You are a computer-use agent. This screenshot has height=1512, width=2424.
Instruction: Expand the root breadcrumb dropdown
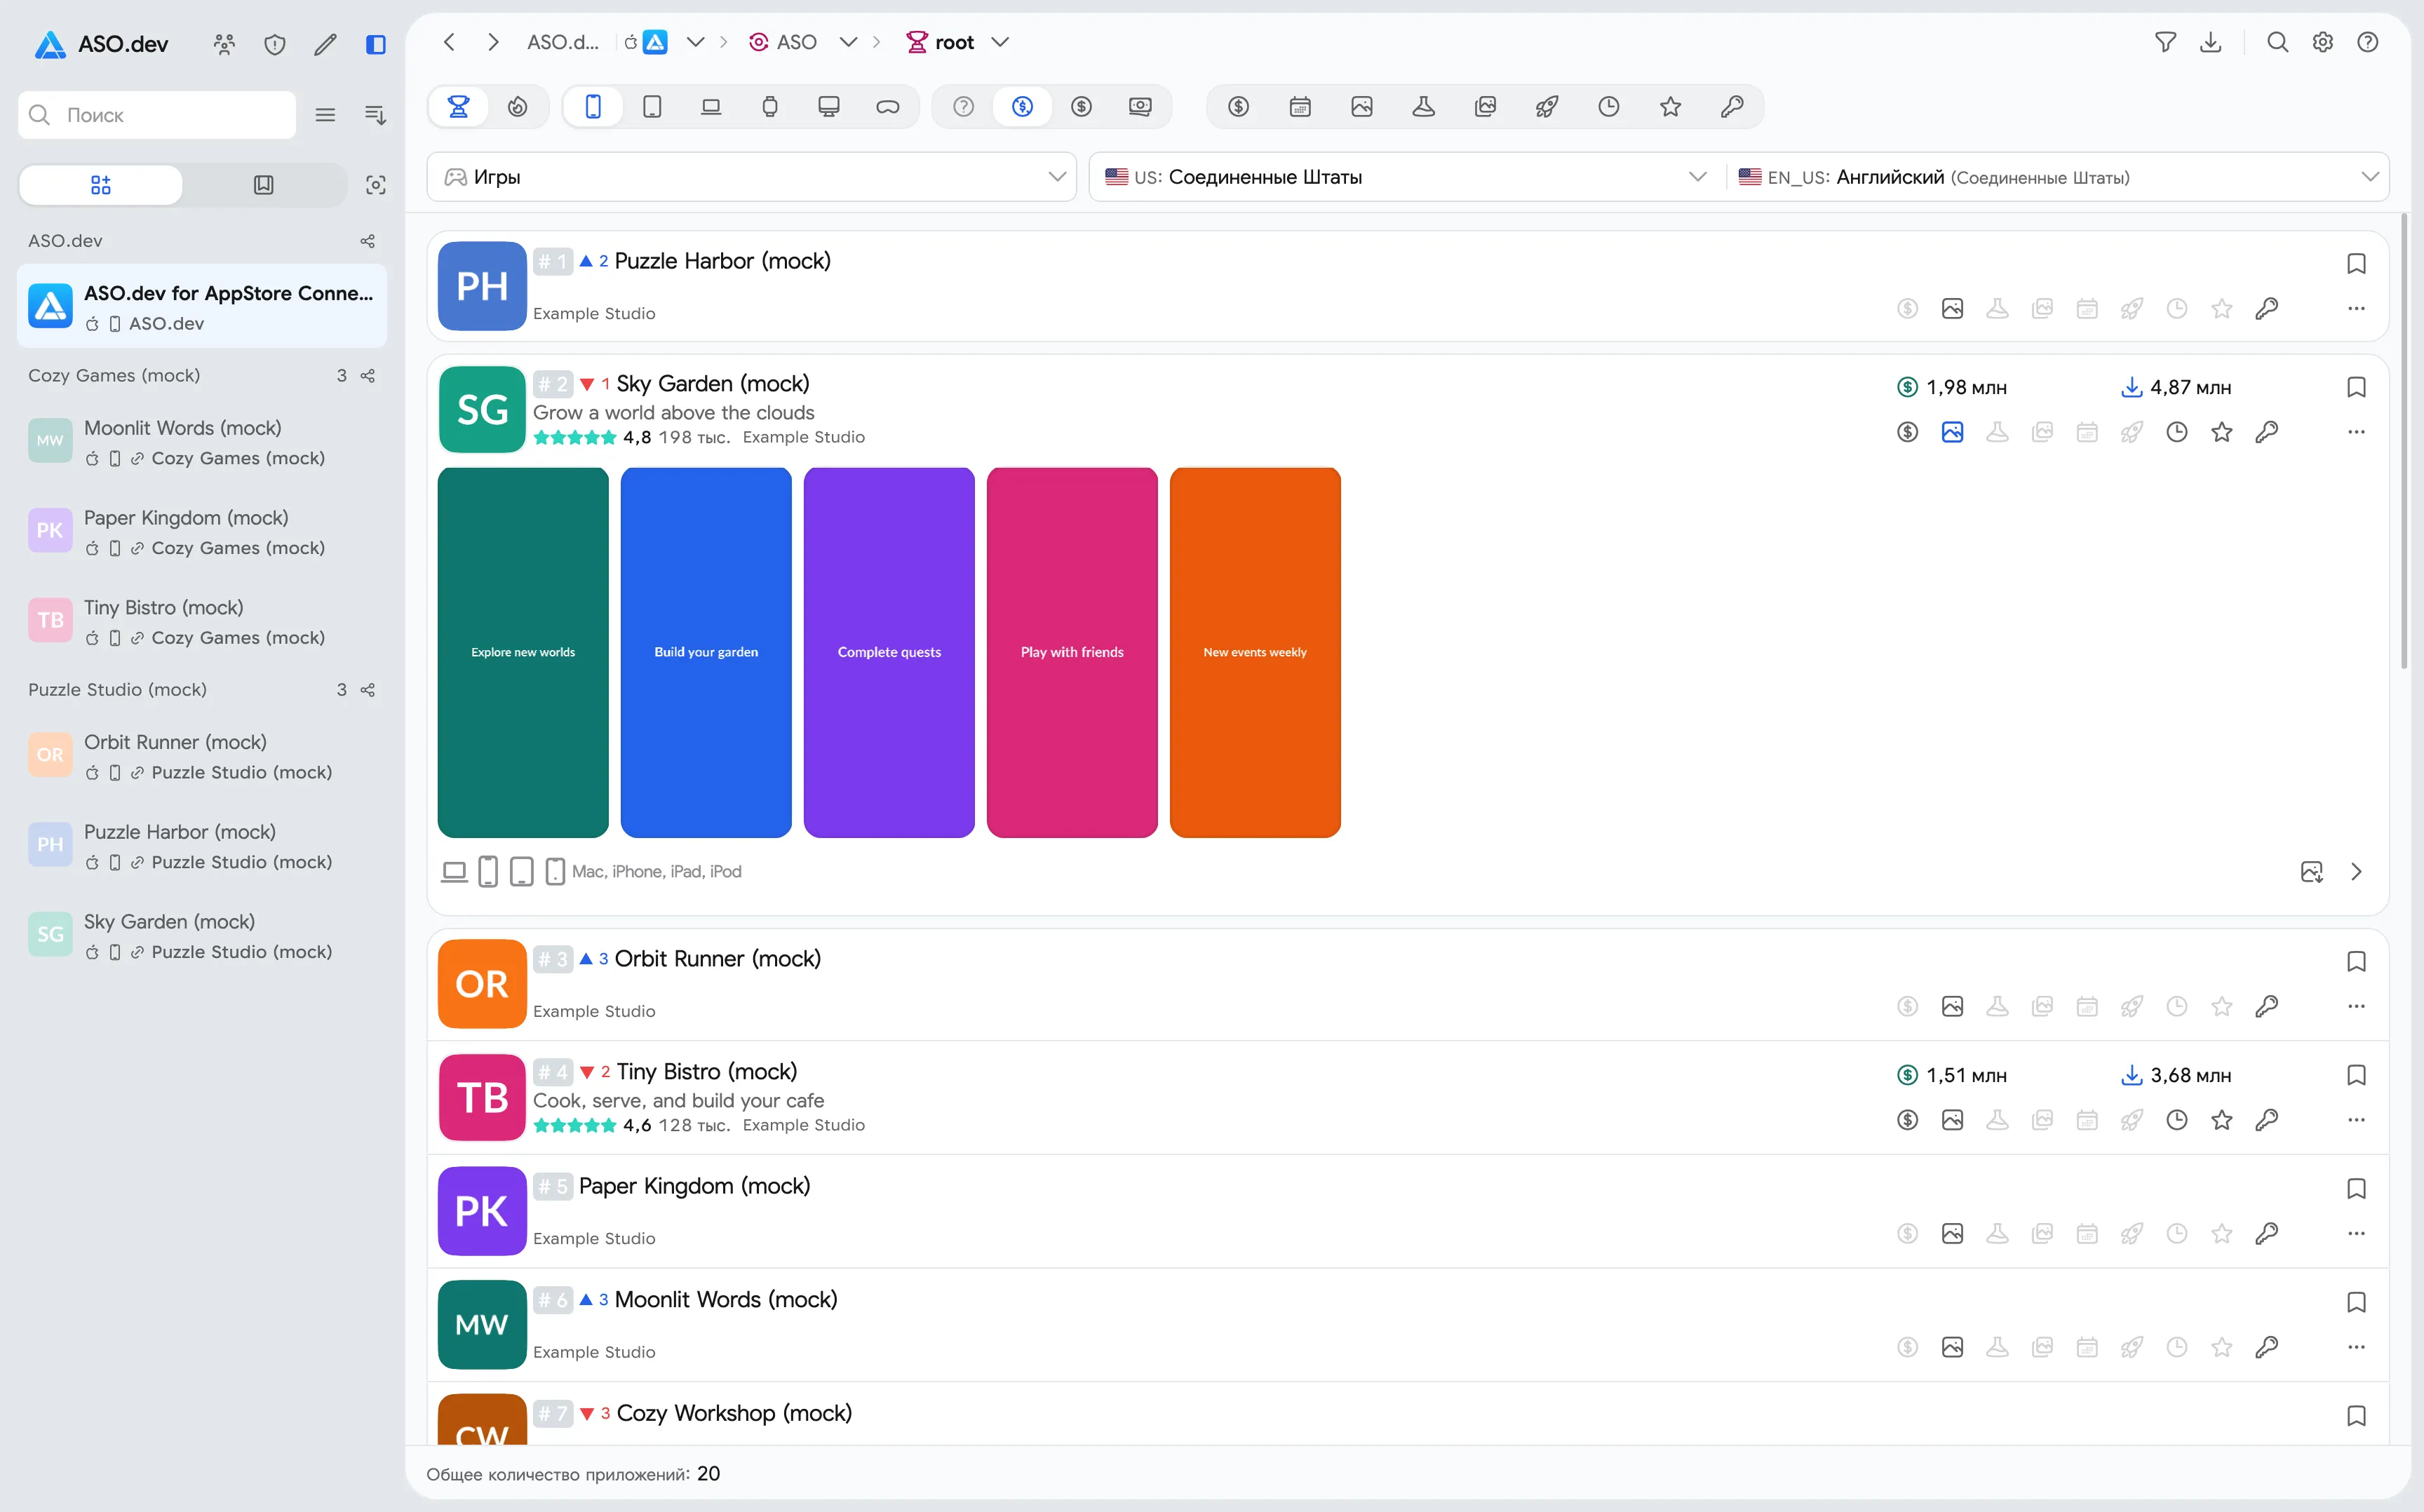click(x=1000, y=42)
